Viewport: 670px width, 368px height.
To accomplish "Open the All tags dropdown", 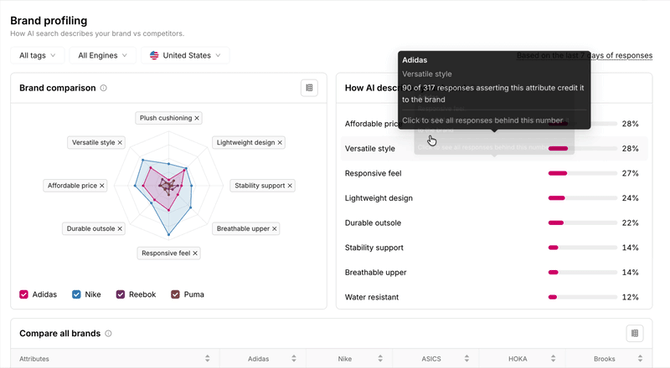I will pos(37,56).
